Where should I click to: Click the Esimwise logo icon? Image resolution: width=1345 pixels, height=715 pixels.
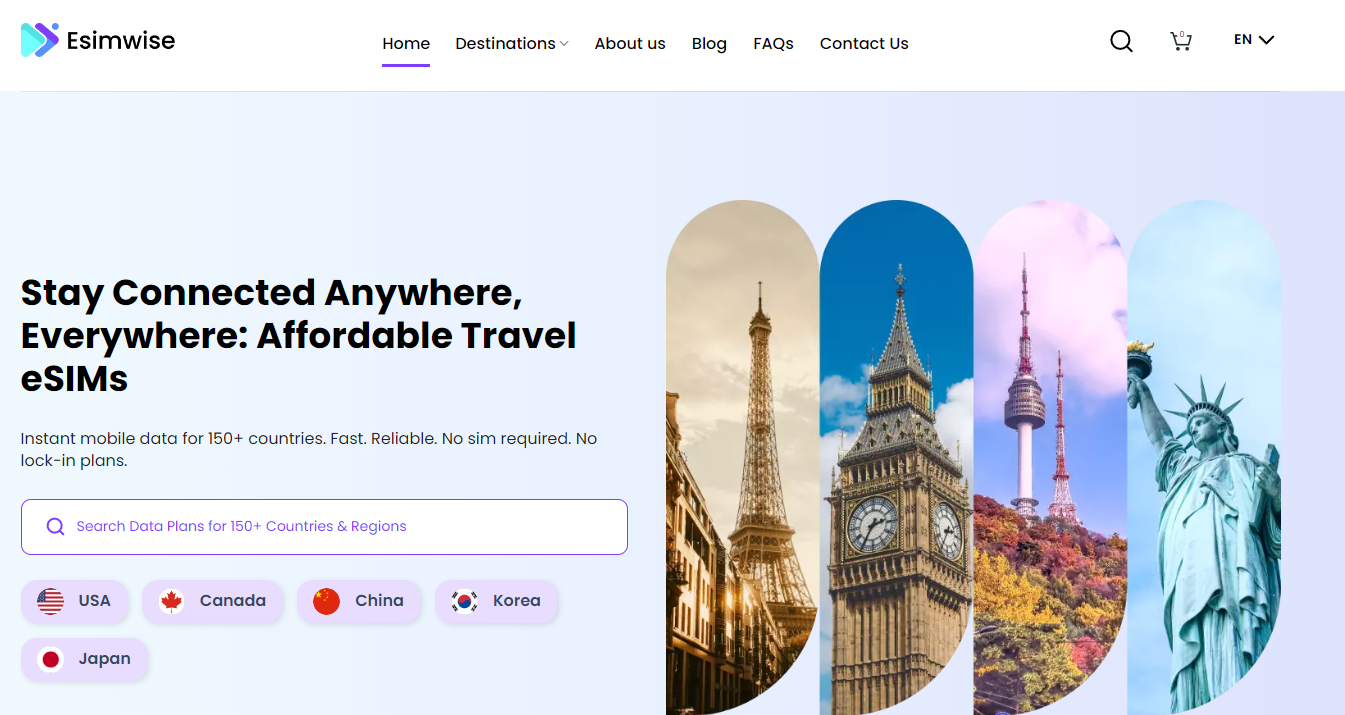(x=40, y=40)
